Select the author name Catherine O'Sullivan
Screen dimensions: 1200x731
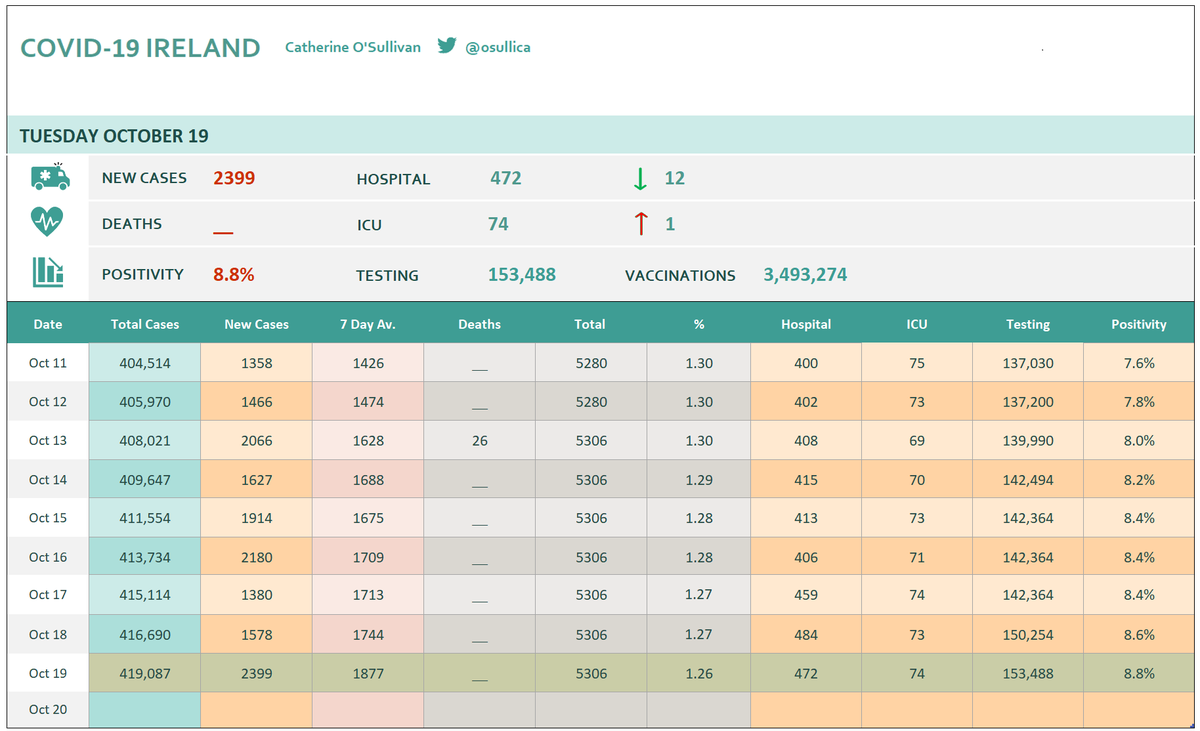click(x=353, y=47)
